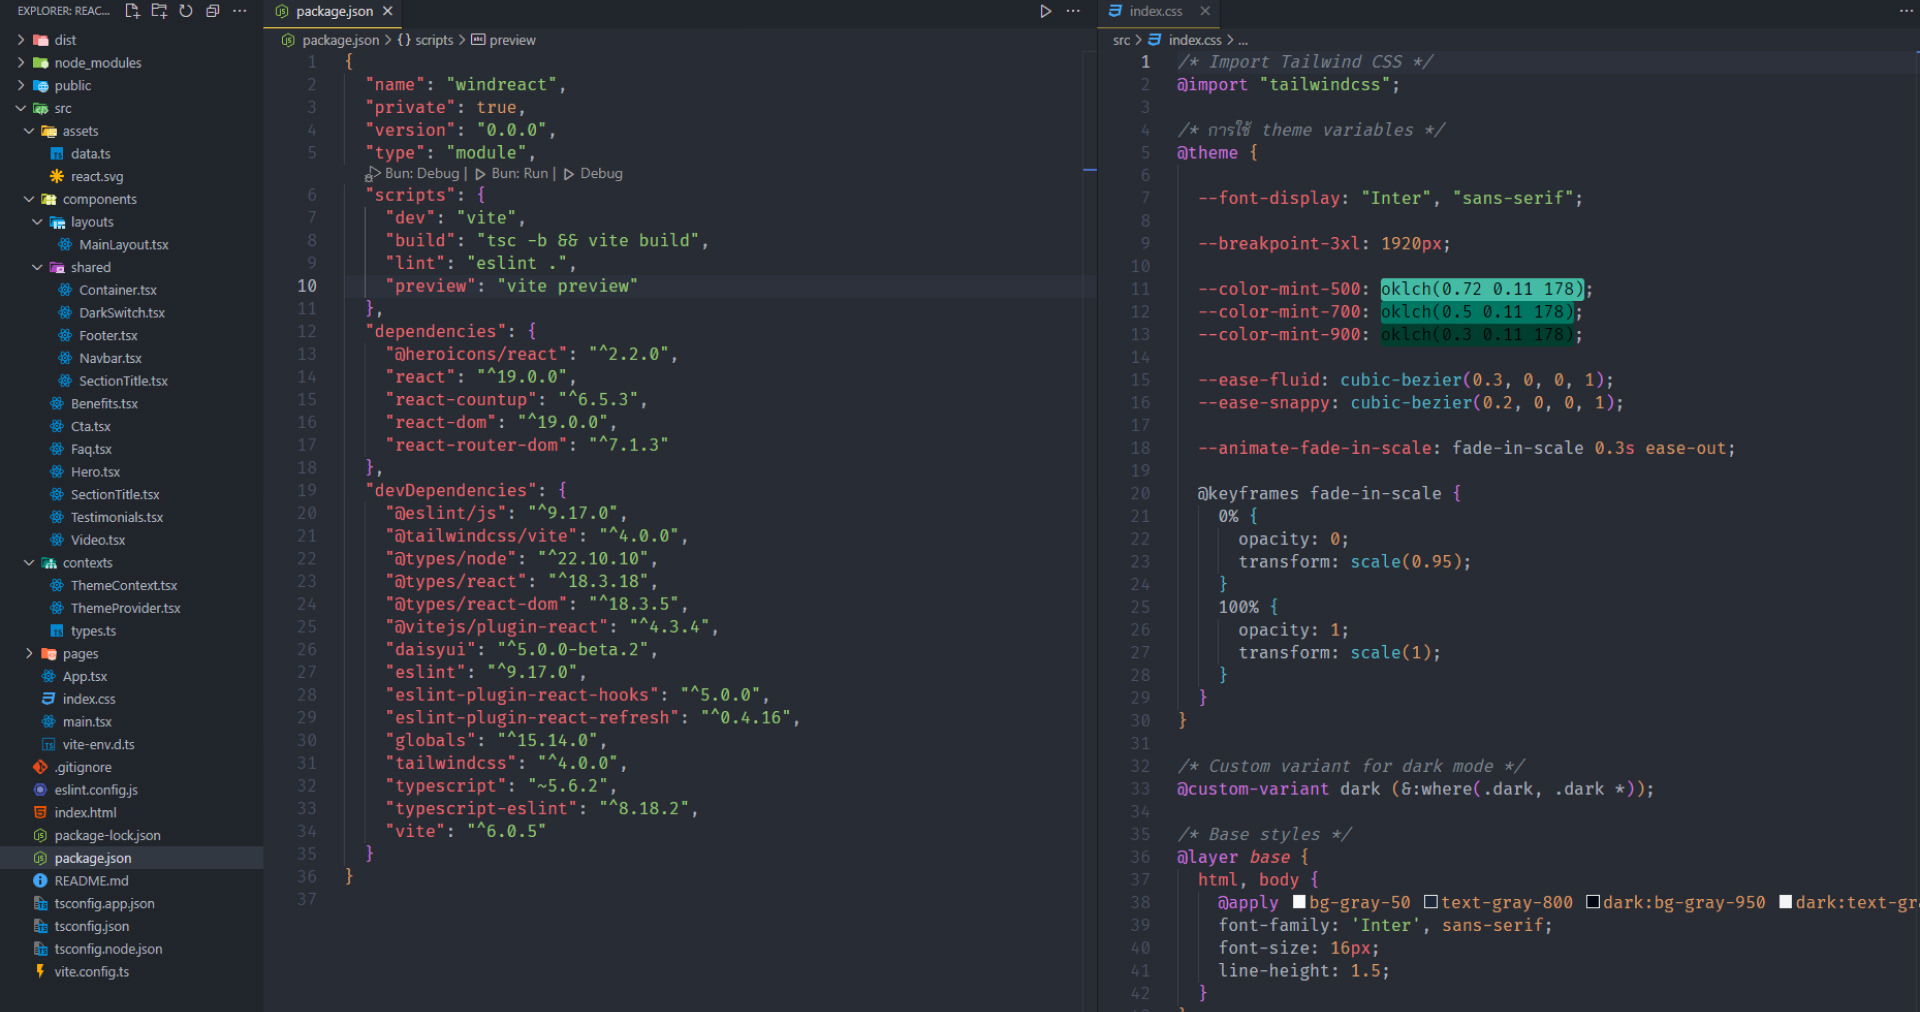
Task: Collapse the layouts folder
Action: coord(37,222)
